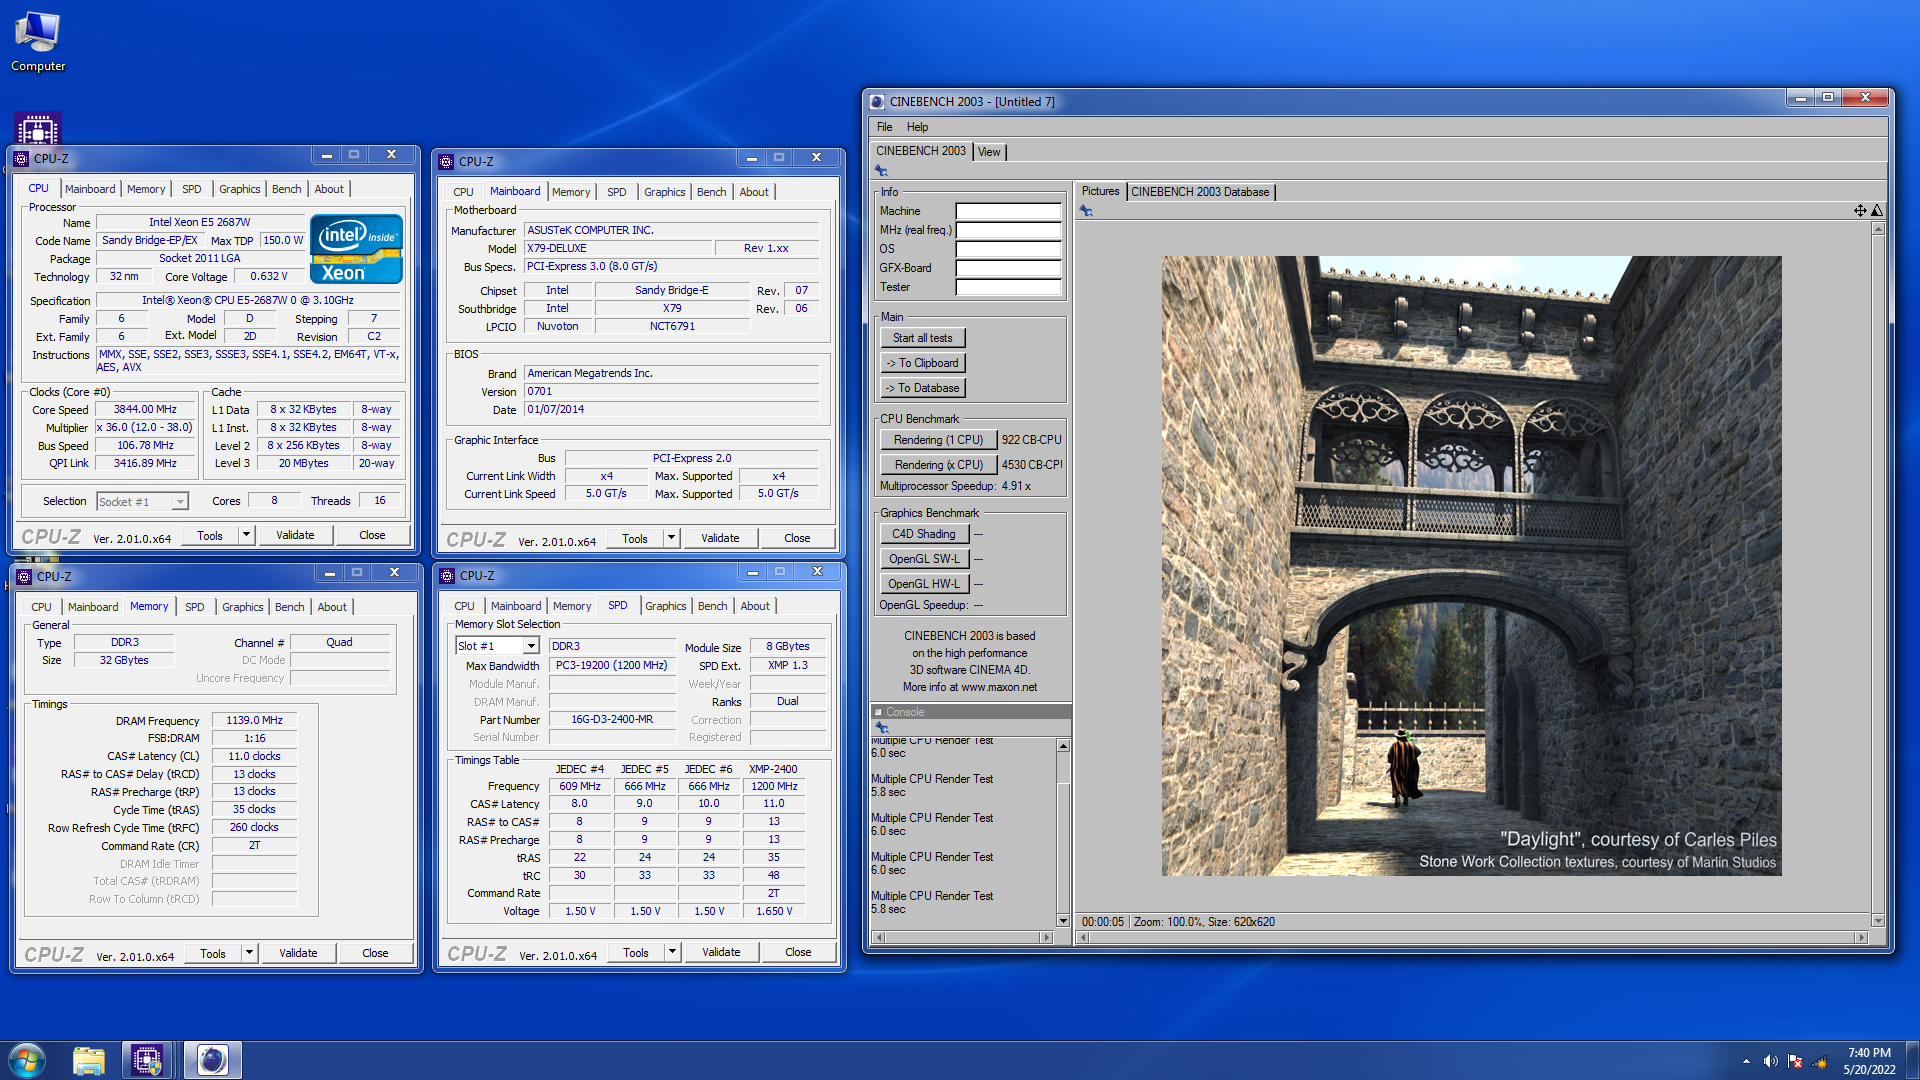Expand the Tools arrow in the CPU-Z Processor window
1920x1080 pixels.
[246, 535]
